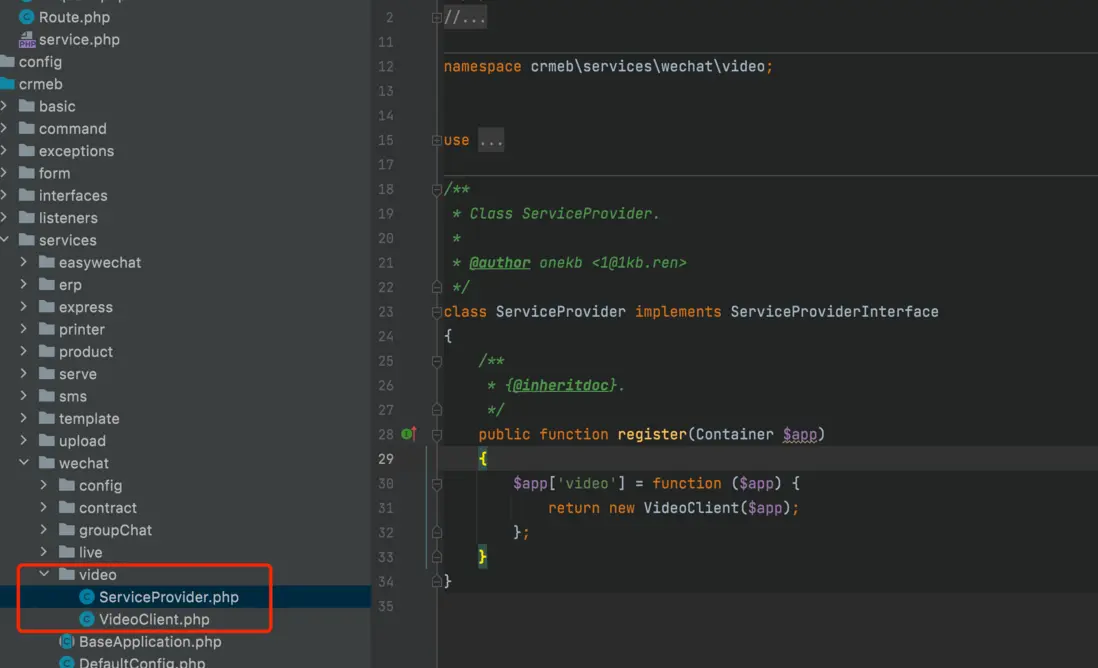Expand the live folder arrow

tap(43, 552)
